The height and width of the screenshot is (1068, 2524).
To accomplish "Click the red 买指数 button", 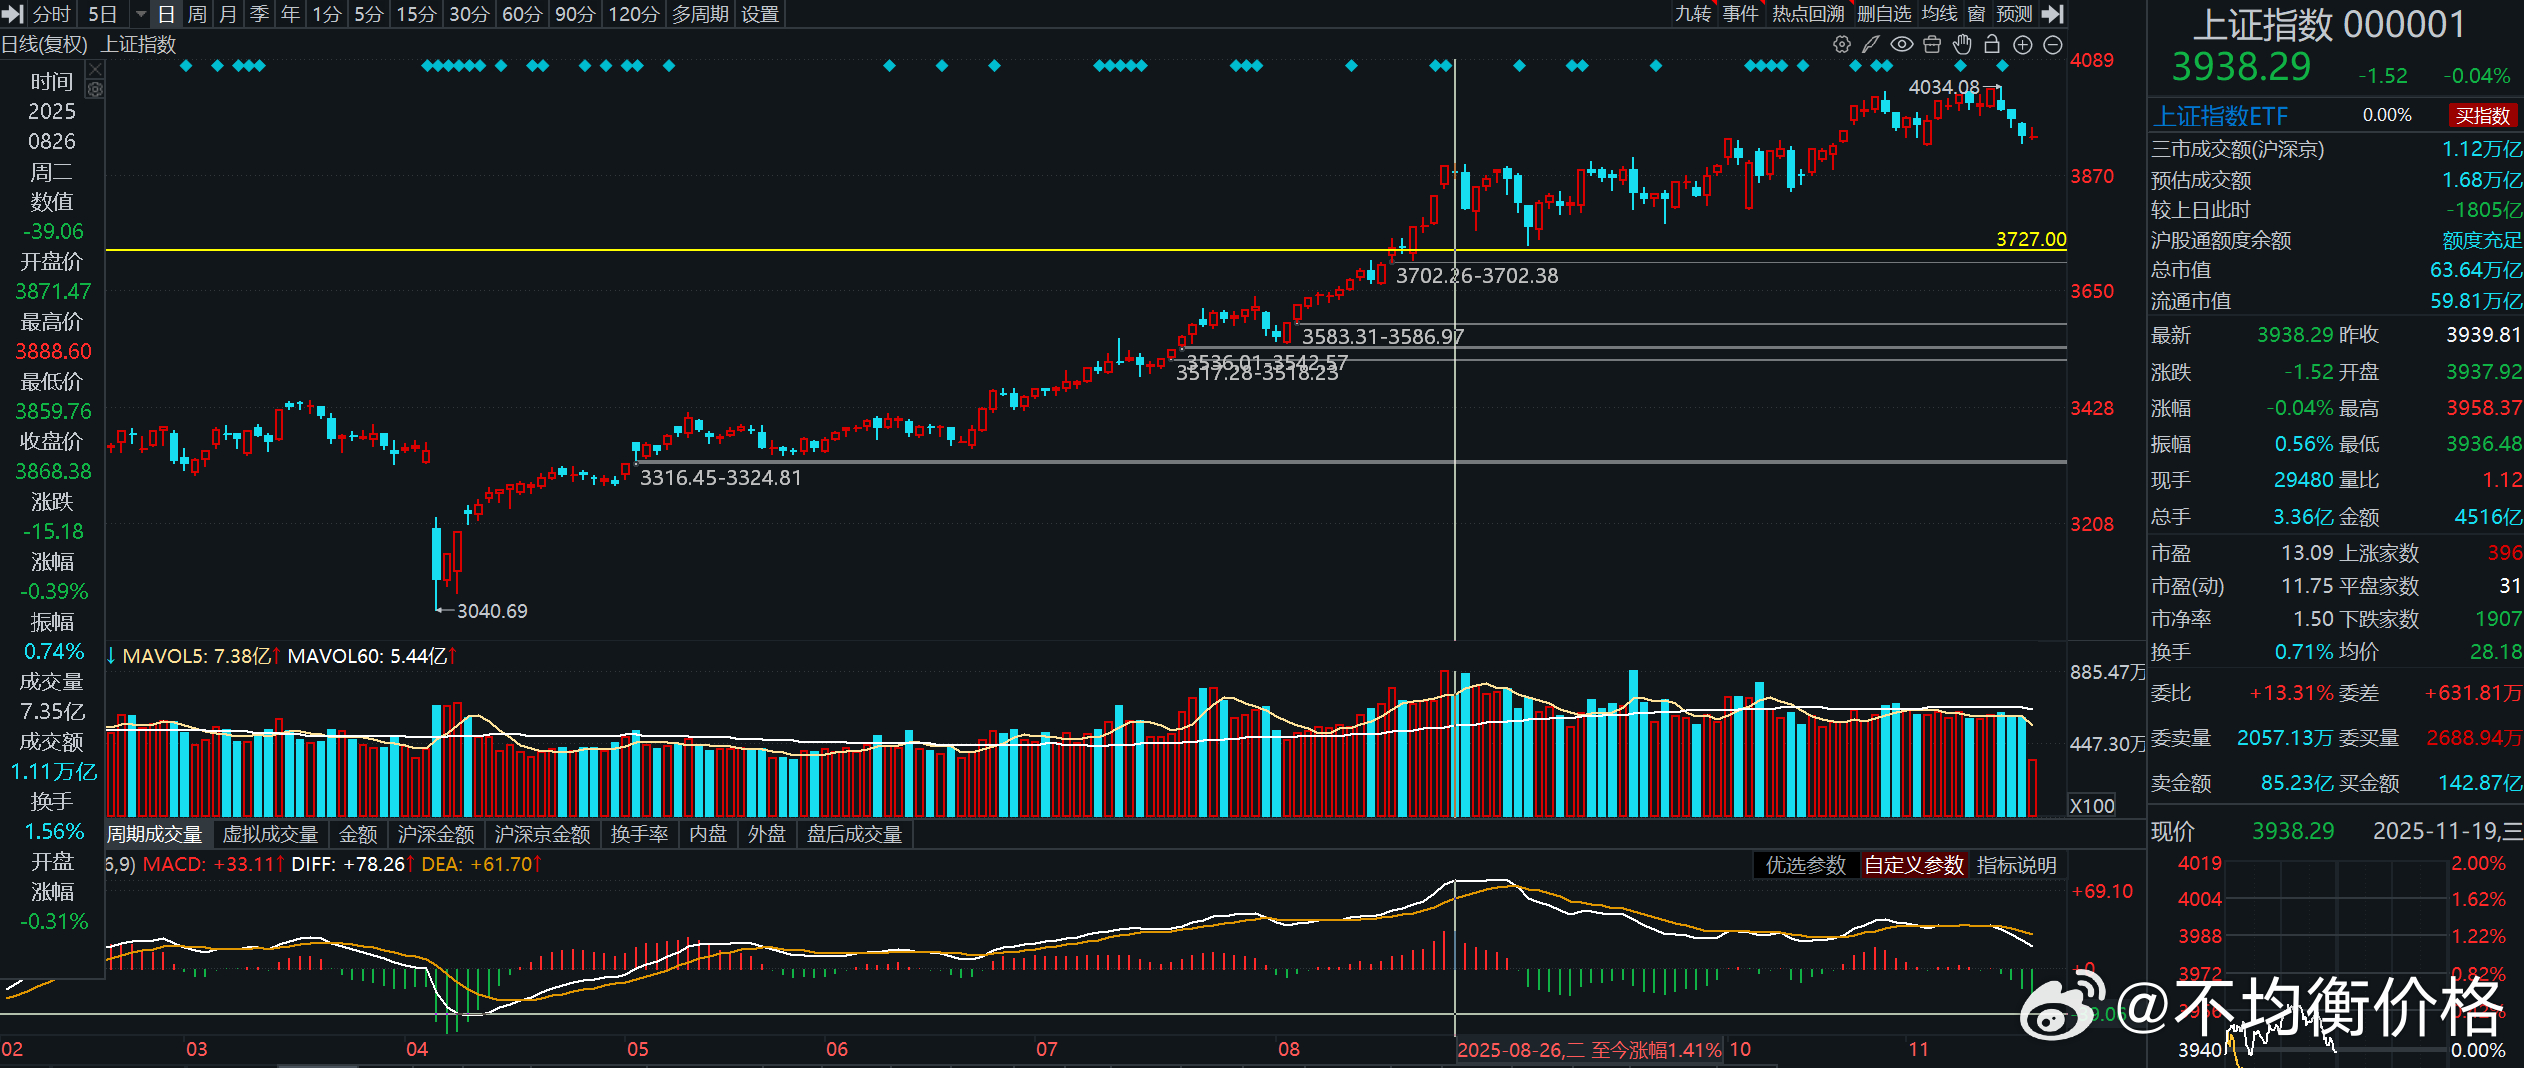I will coord(2483,116).
